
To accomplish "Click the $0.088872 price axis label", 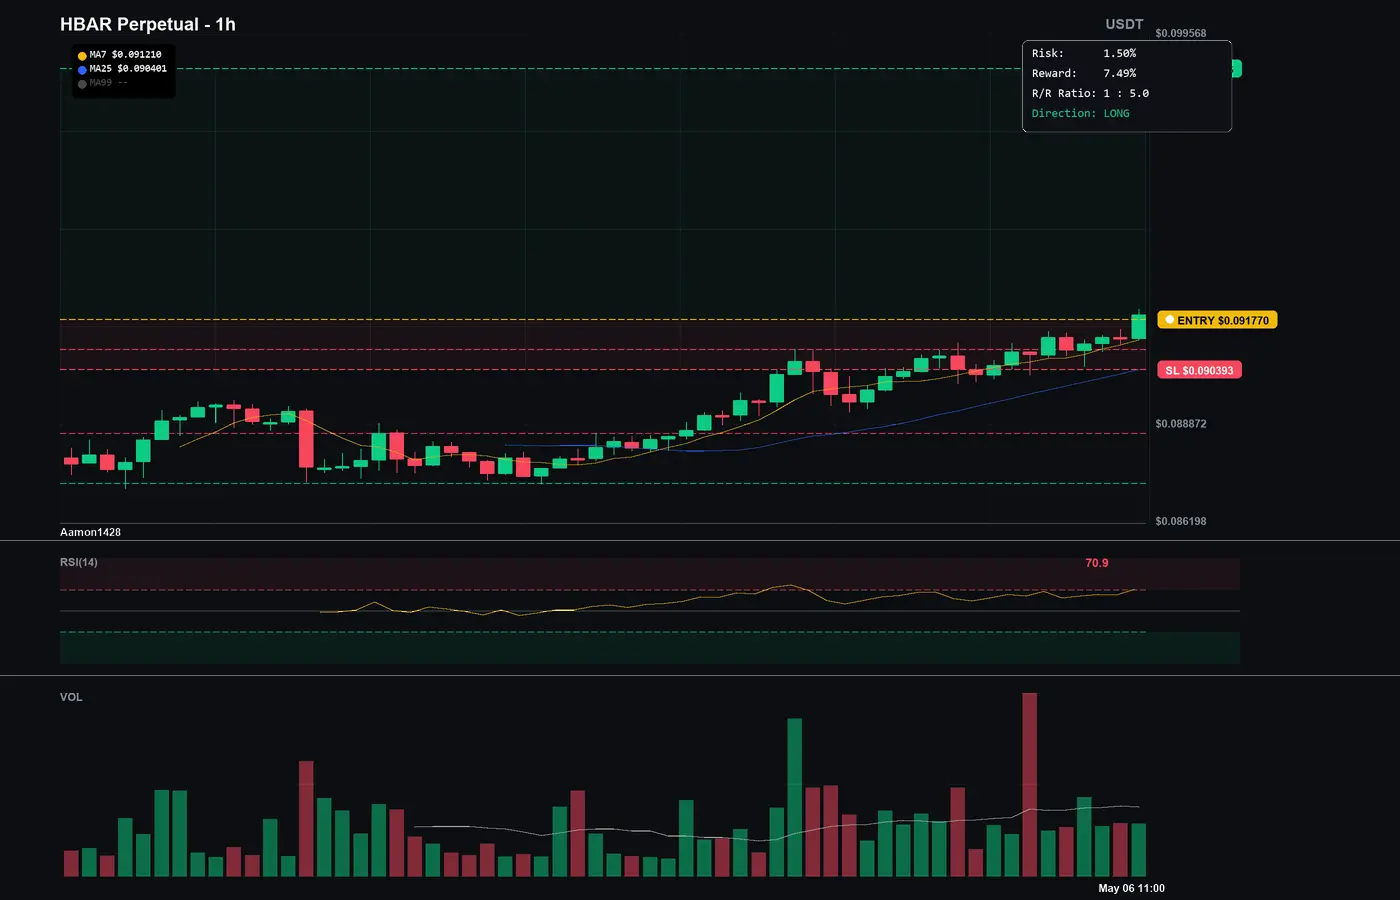I will [1181, 424].
